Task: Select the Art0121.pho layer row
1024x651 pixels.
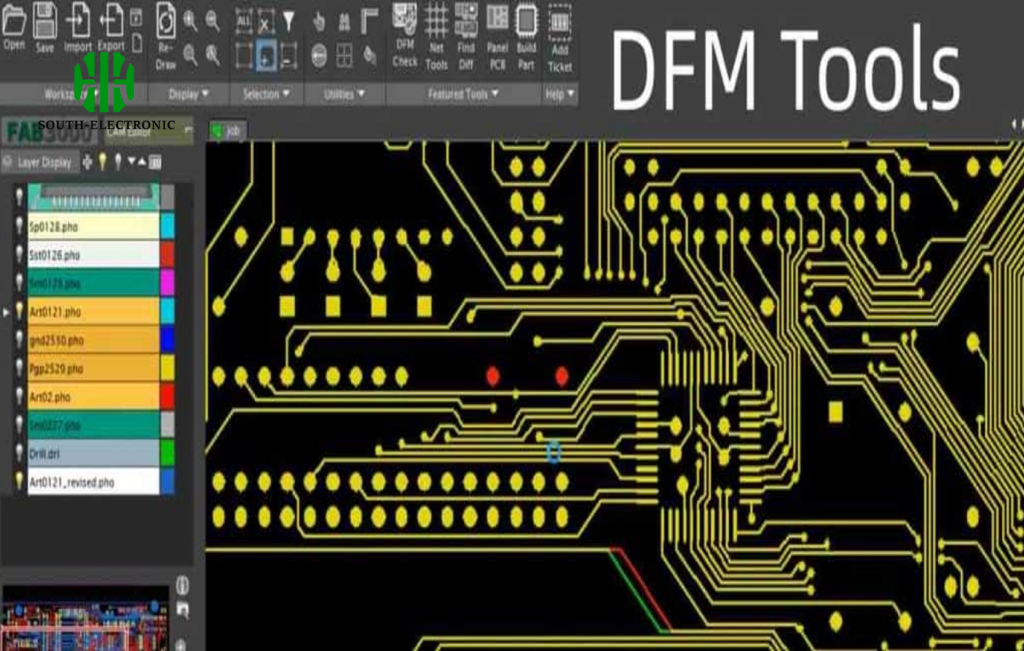Action: (x=93, y=311)
